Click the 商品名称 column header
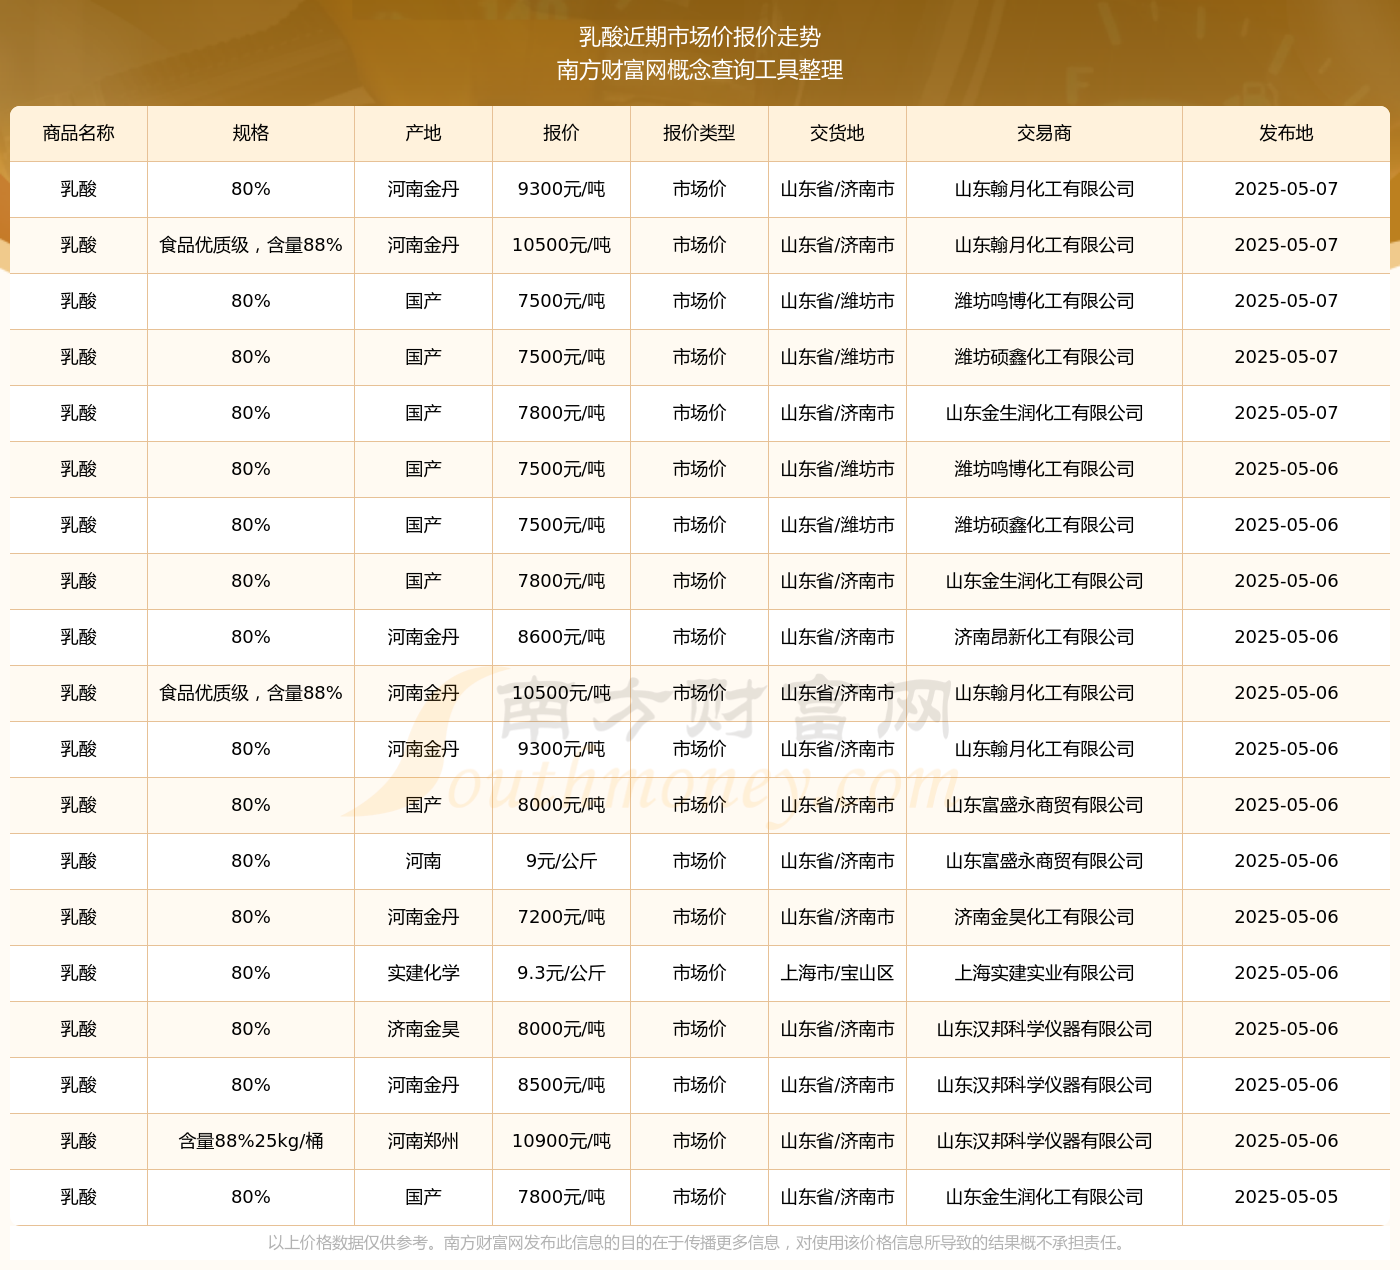The height and width of the screenshot is (1270, 1400). pyautogui.click(x=79, y=133)
